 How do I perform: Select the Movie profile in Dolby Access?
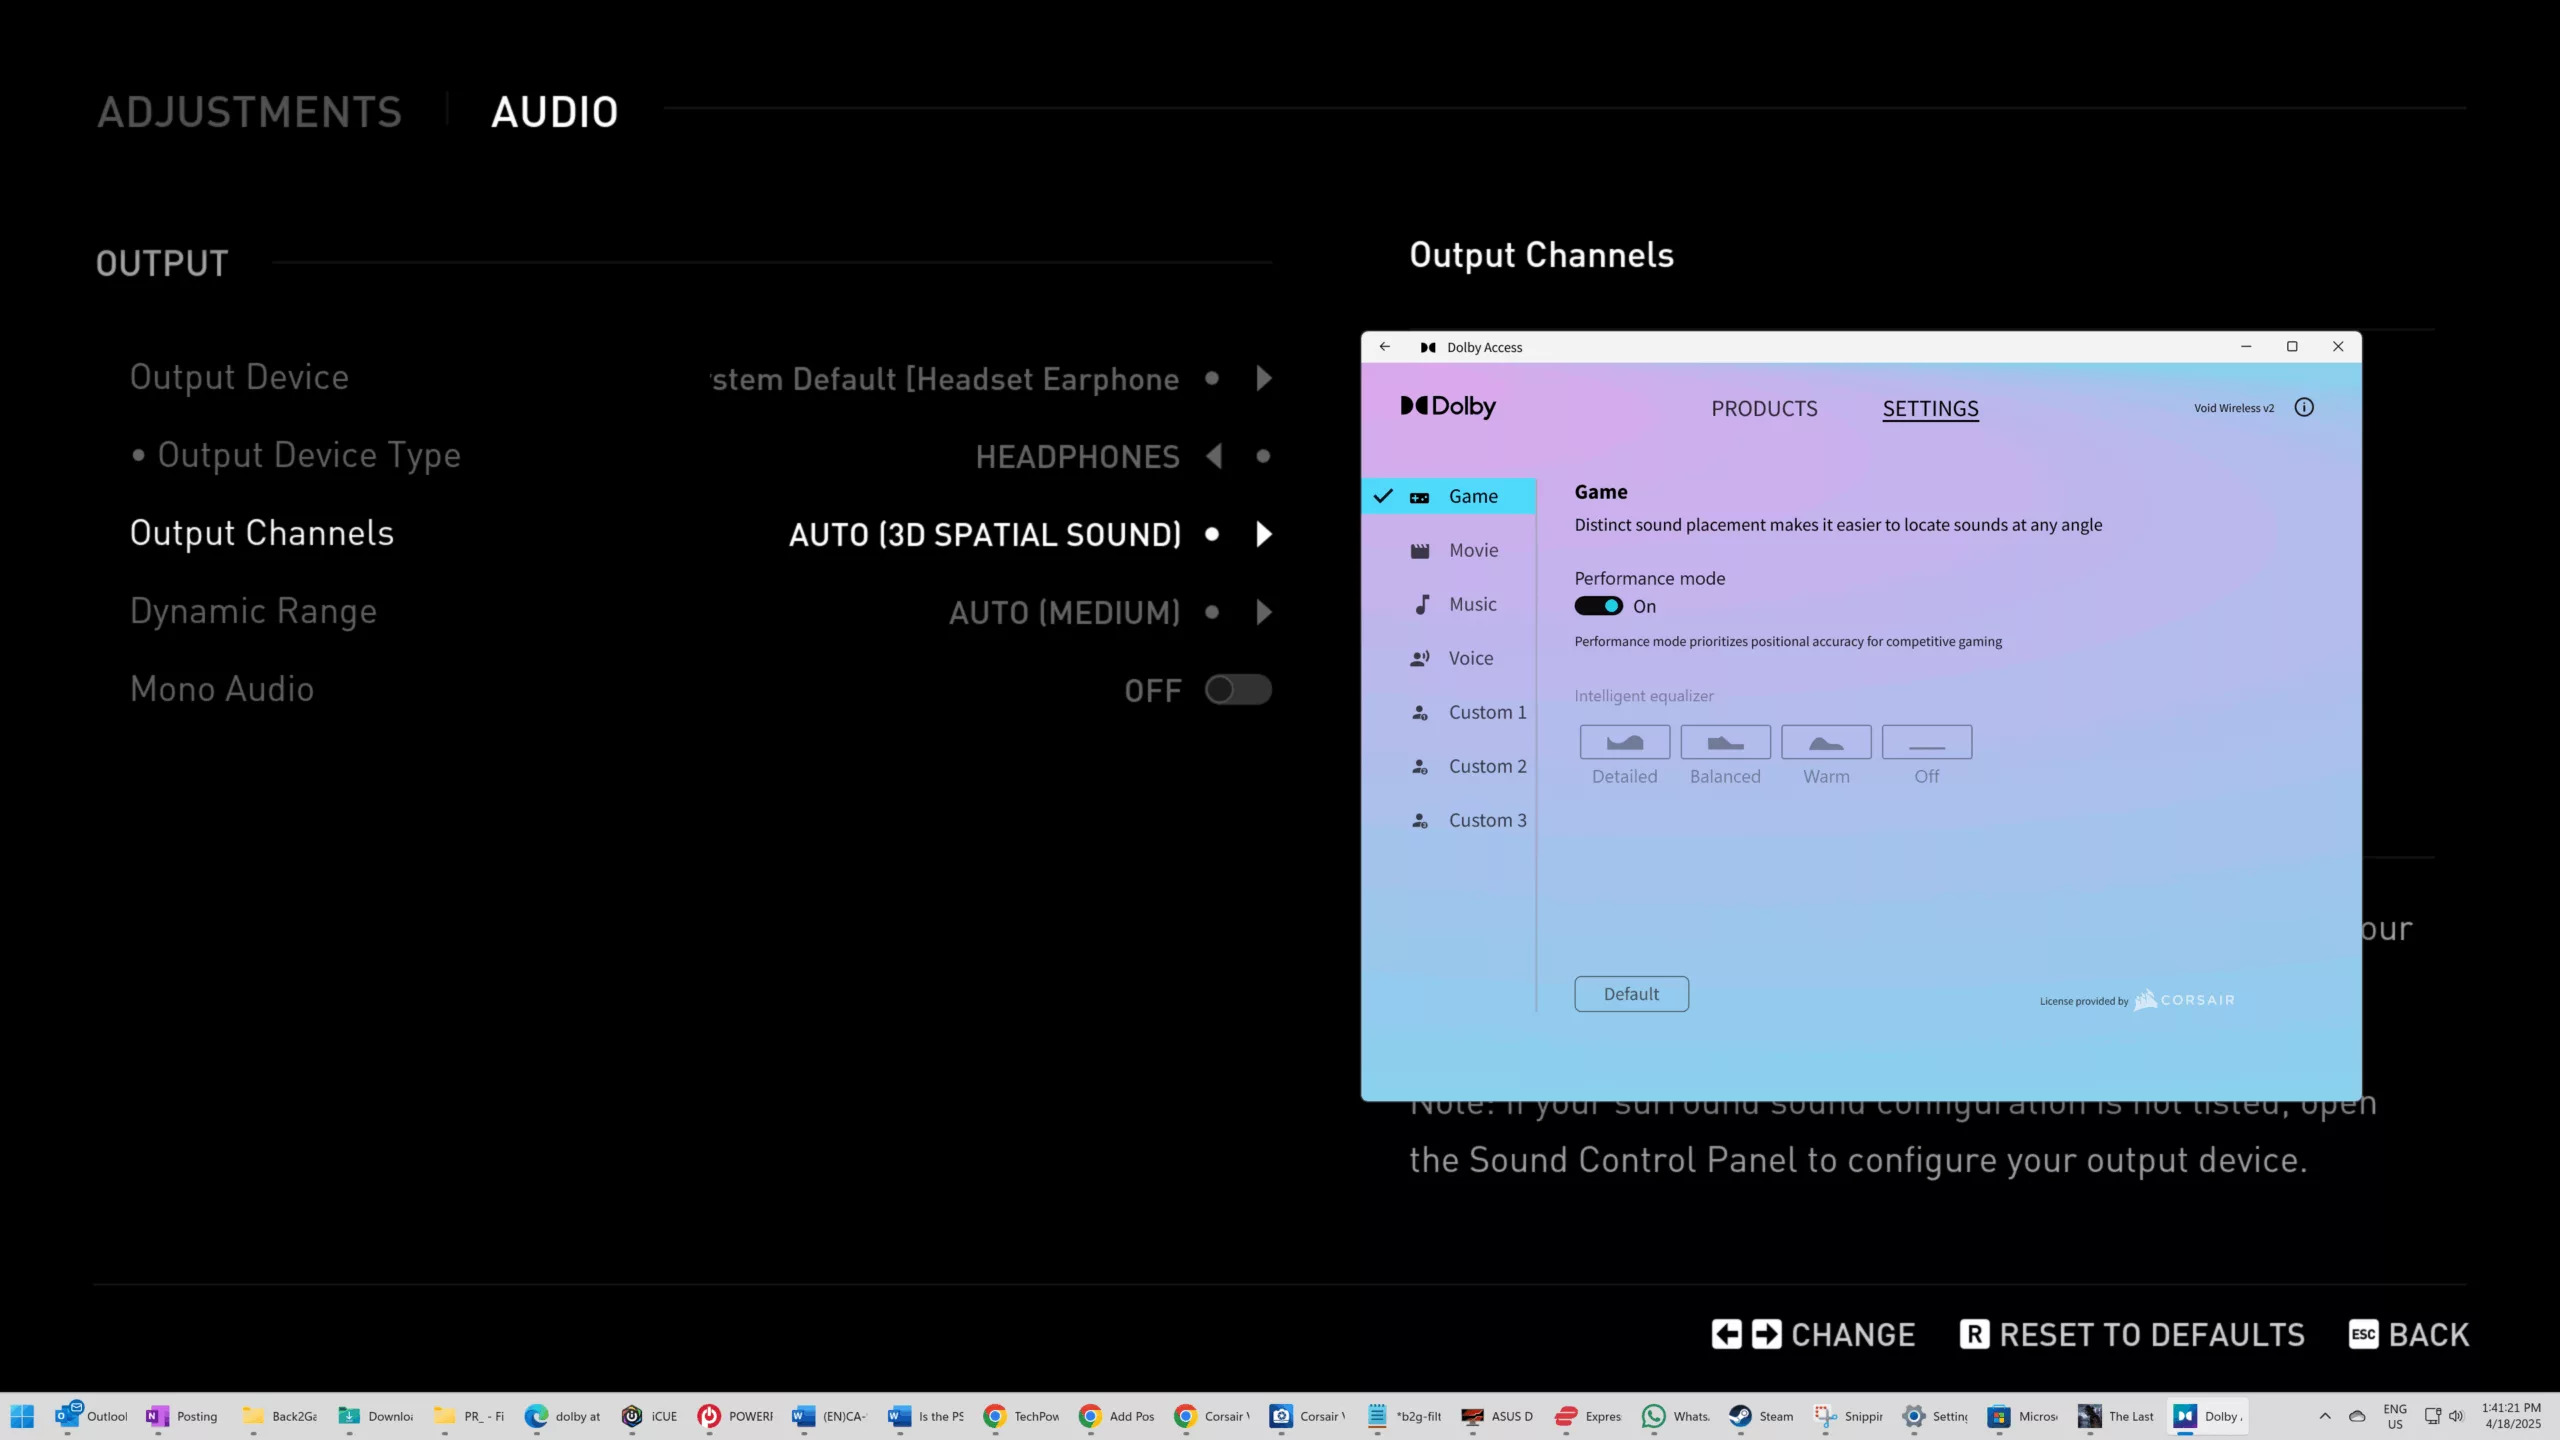(x=1449, y=550)
